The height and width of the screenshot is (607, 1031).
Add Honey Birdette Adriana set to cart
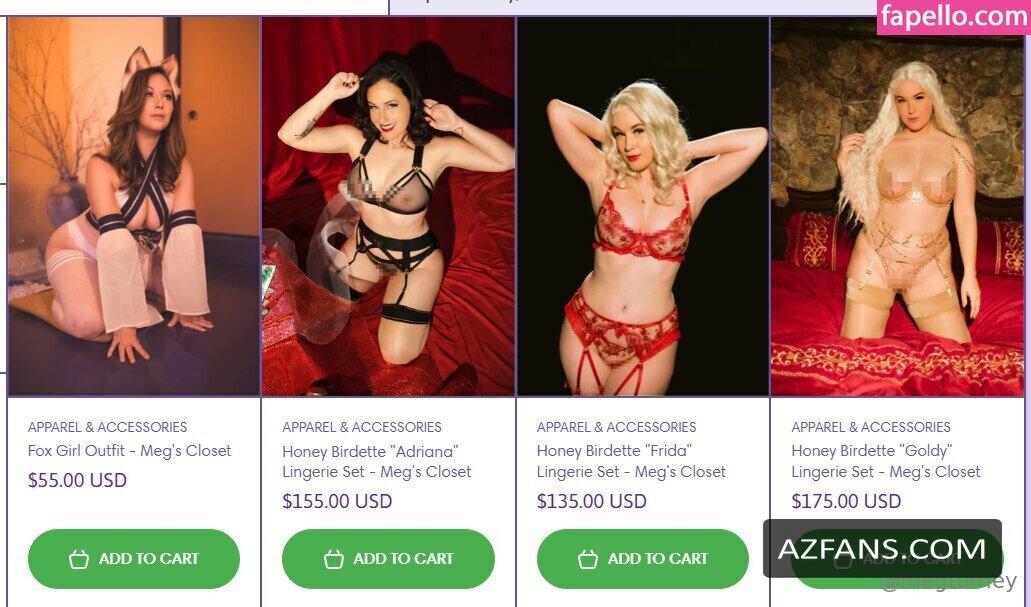(x=388, y=558)
